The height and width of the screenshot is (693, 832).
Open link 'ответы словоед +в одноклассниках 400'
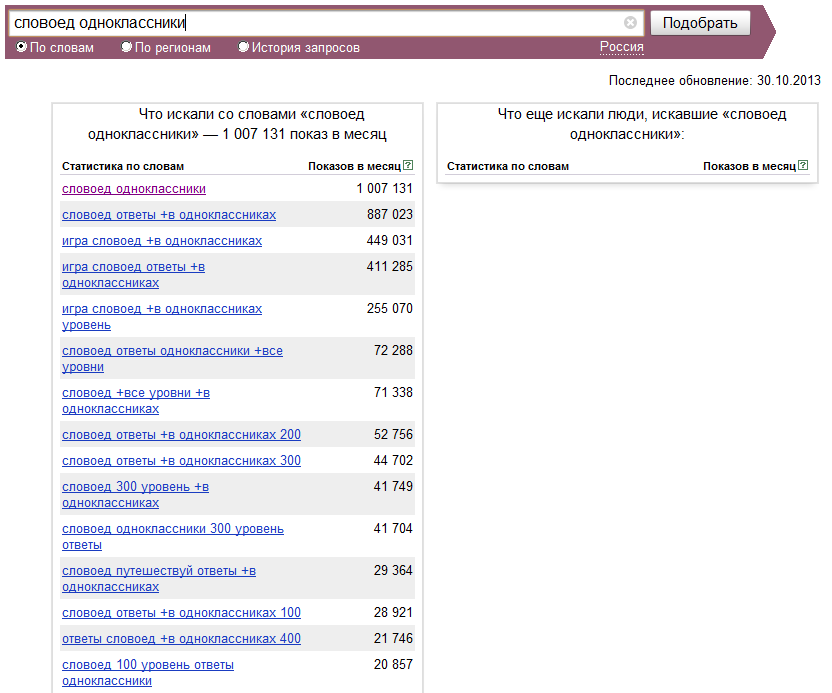point(181,638)
